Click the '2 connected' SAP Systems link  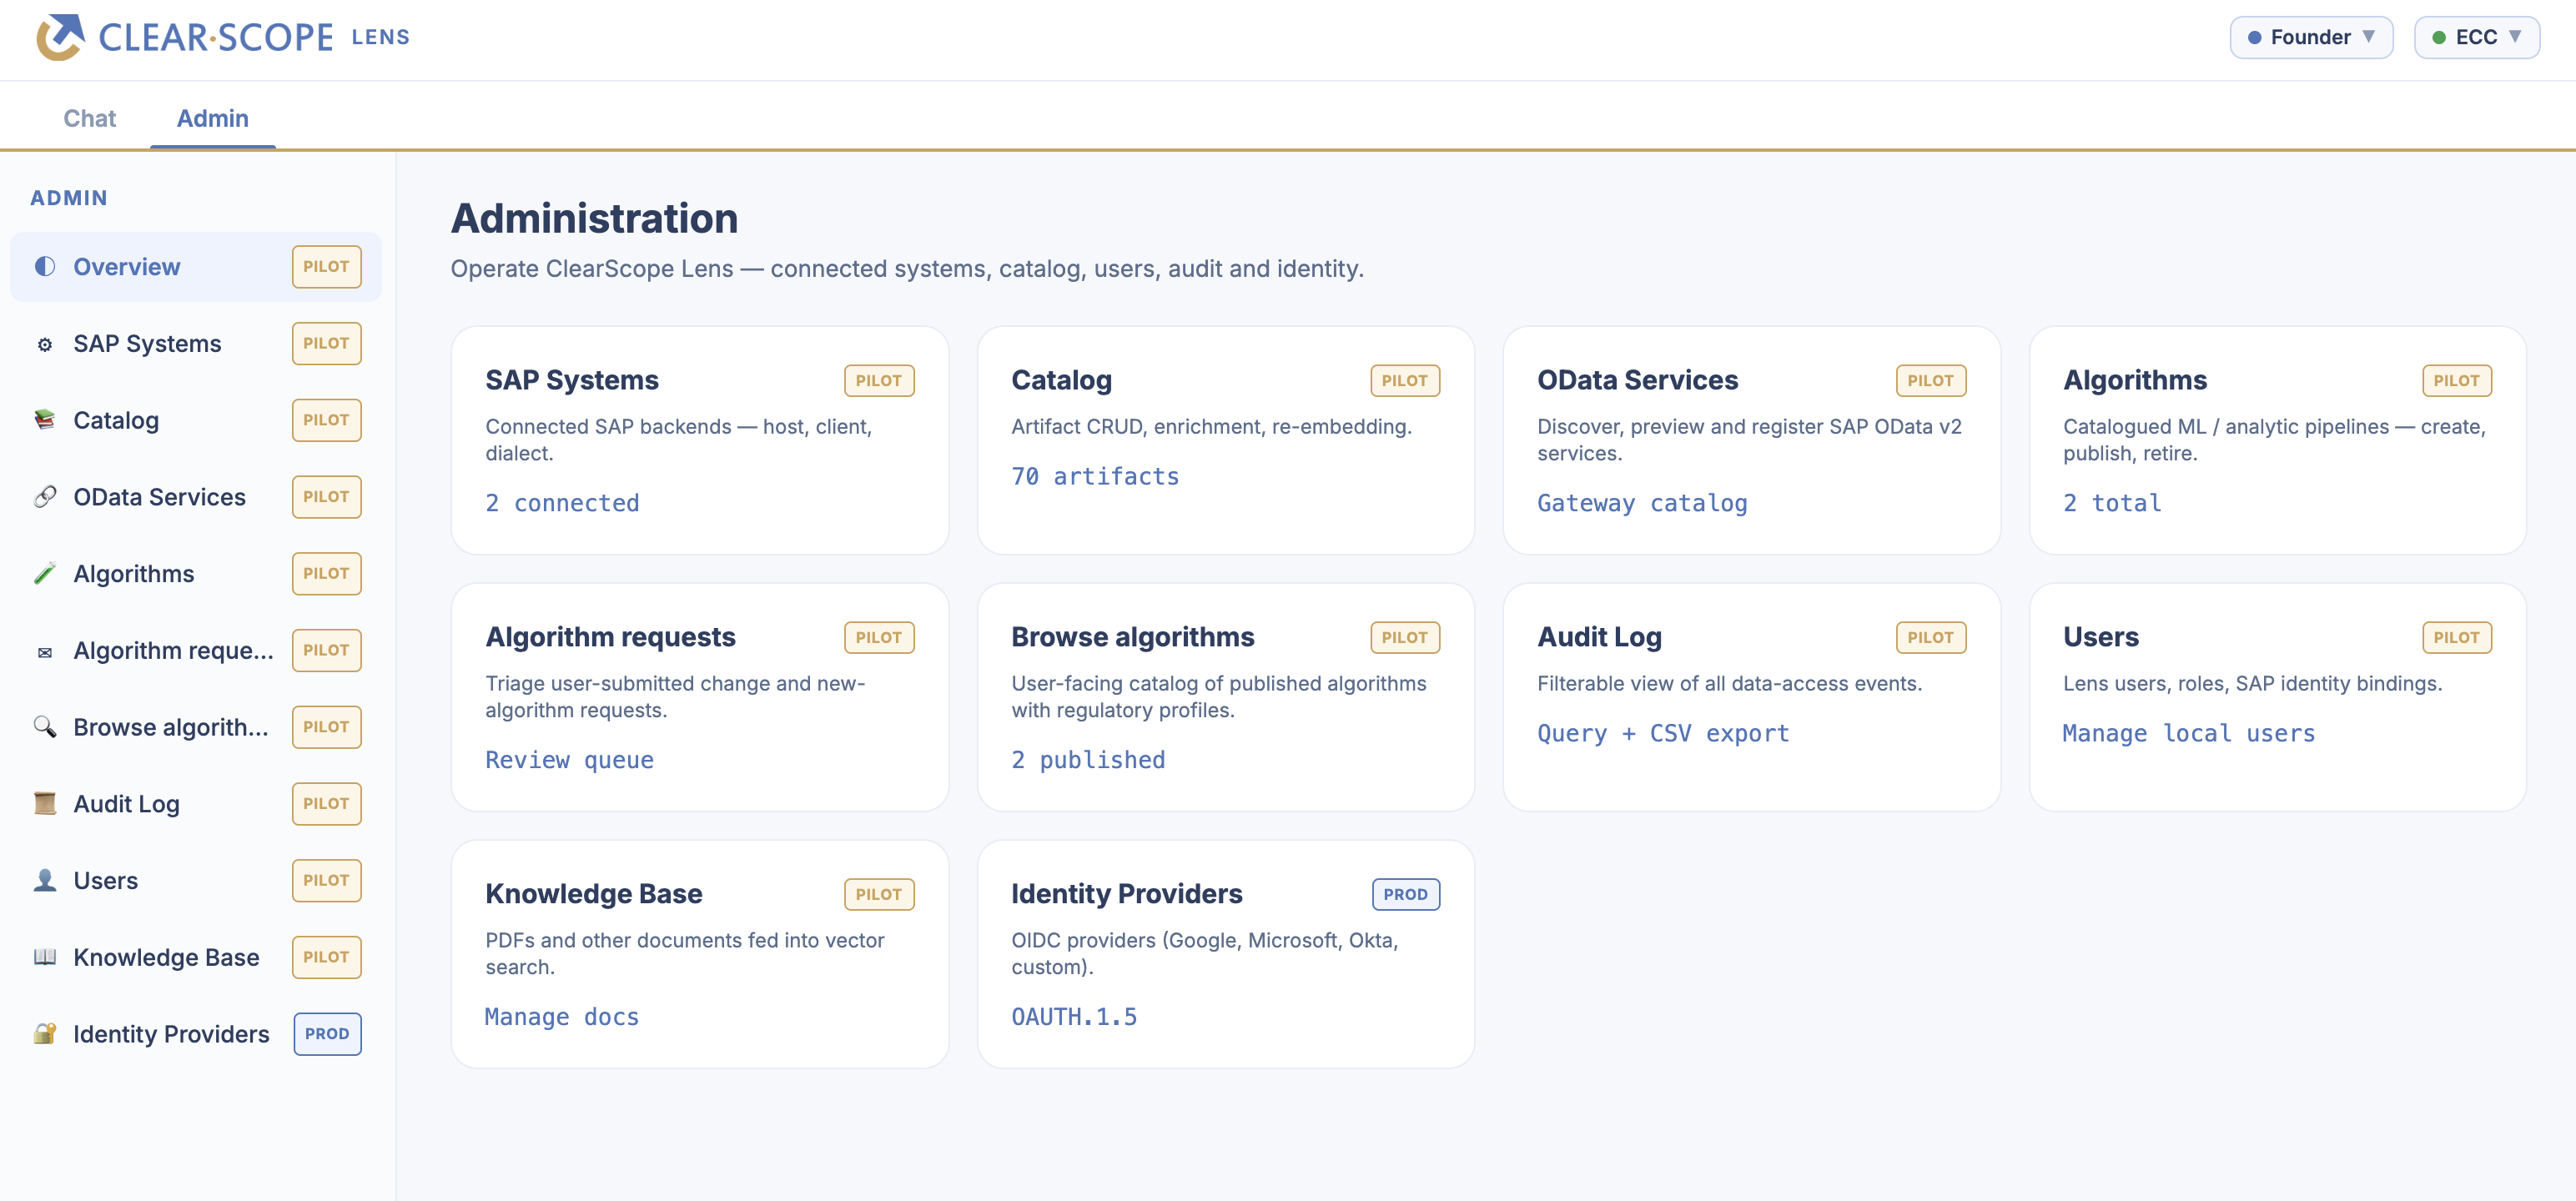click(x=562, y=503)
